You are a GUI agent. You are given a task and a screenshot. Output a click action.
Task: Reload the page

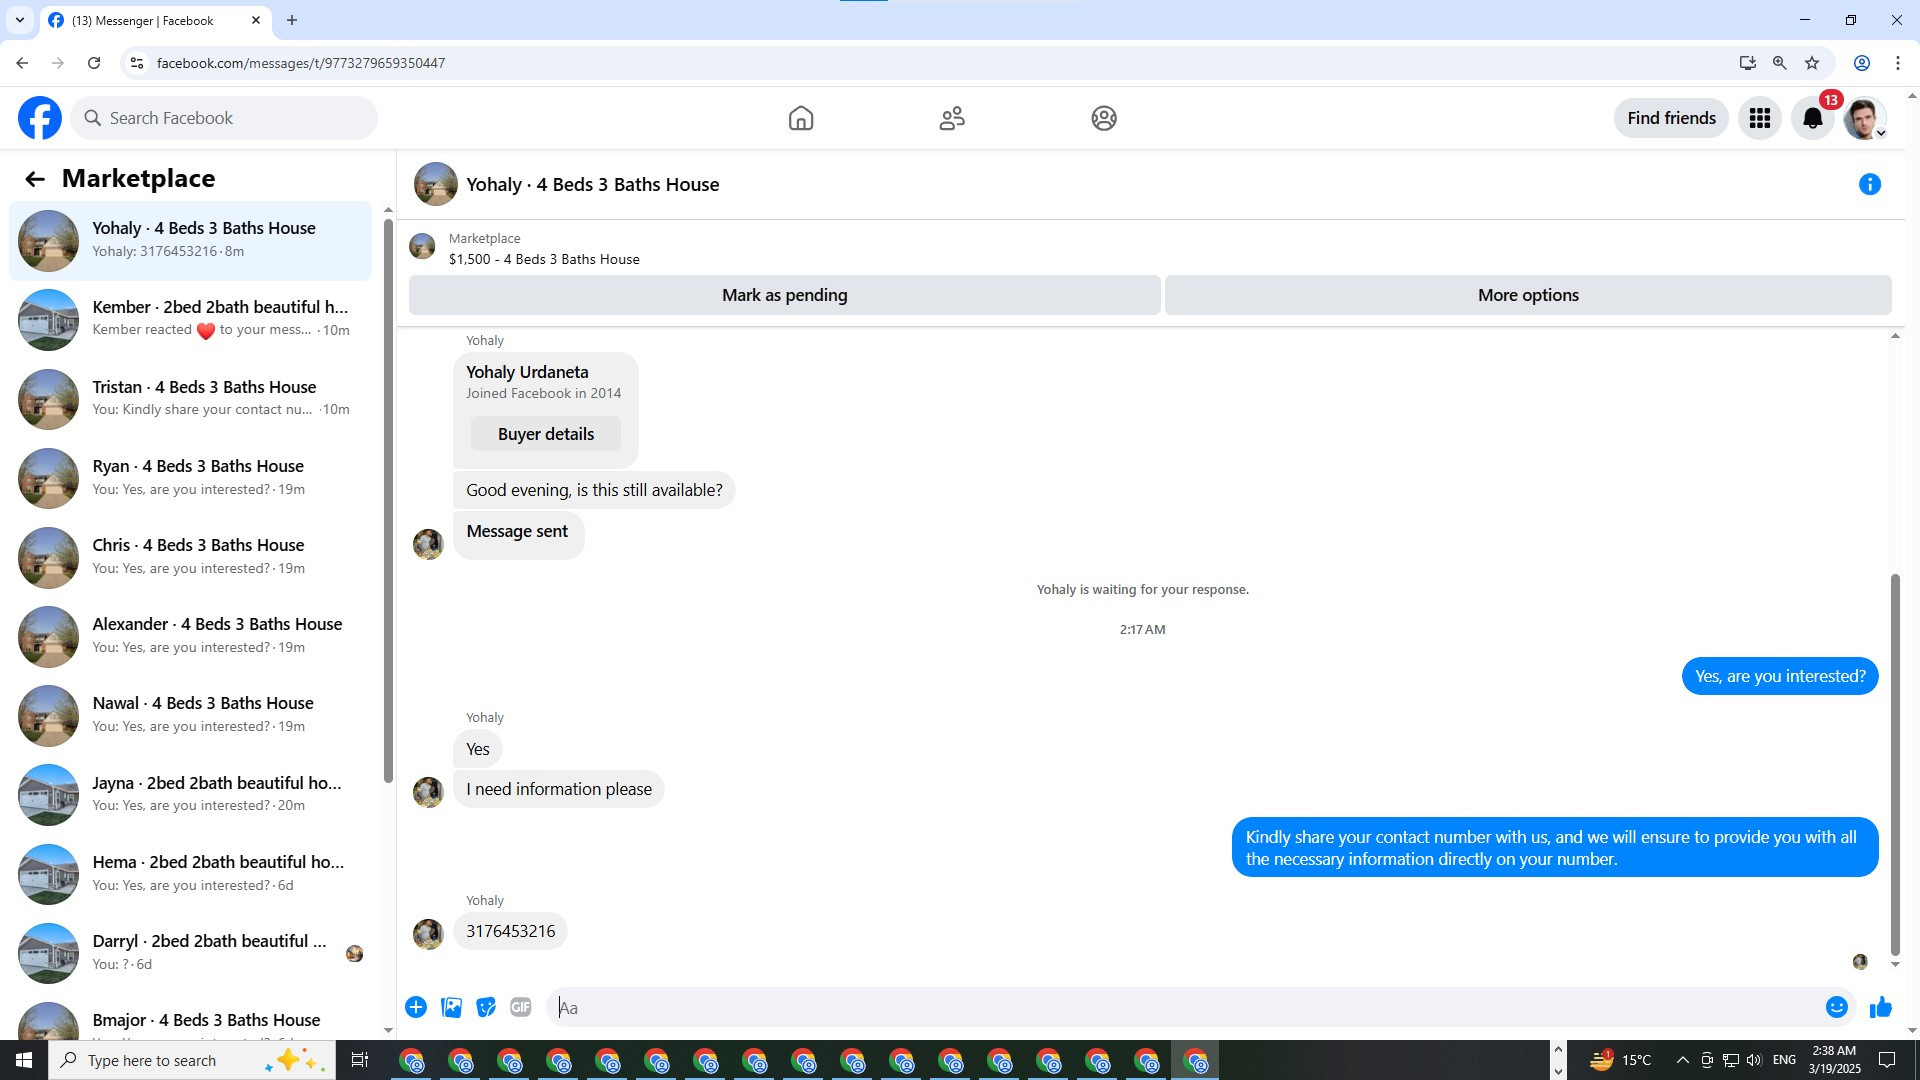coord(94,63)
